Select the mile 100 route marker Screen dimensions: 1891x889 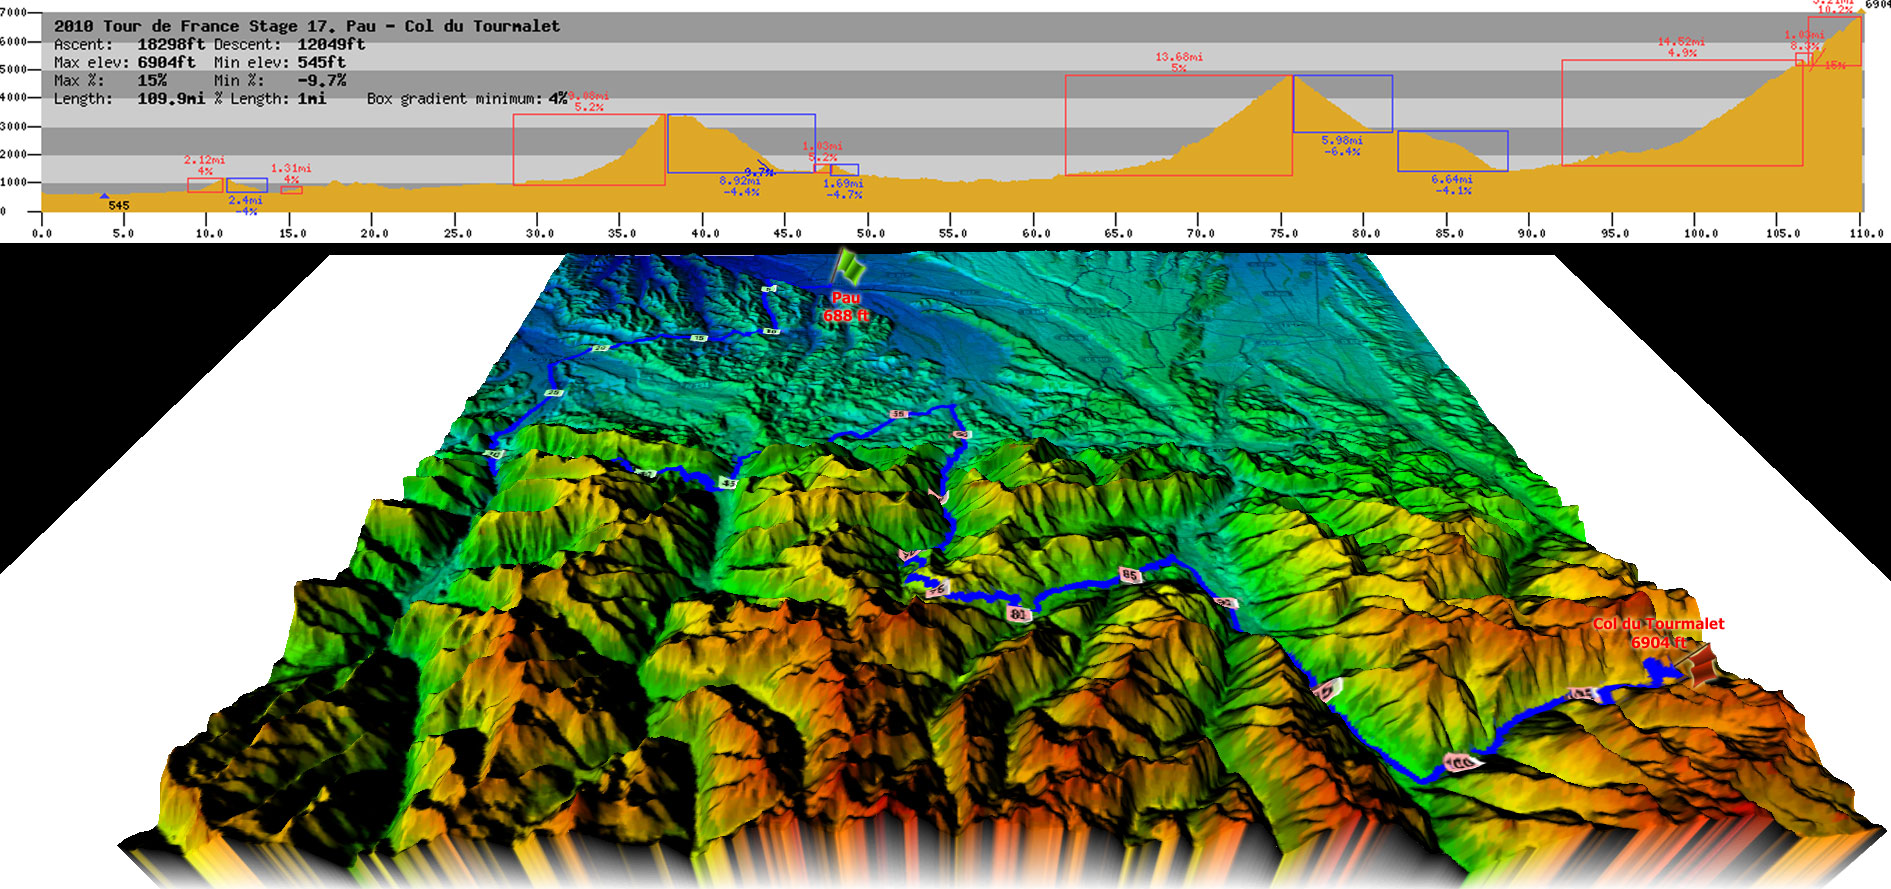[x=1462, y=762]
